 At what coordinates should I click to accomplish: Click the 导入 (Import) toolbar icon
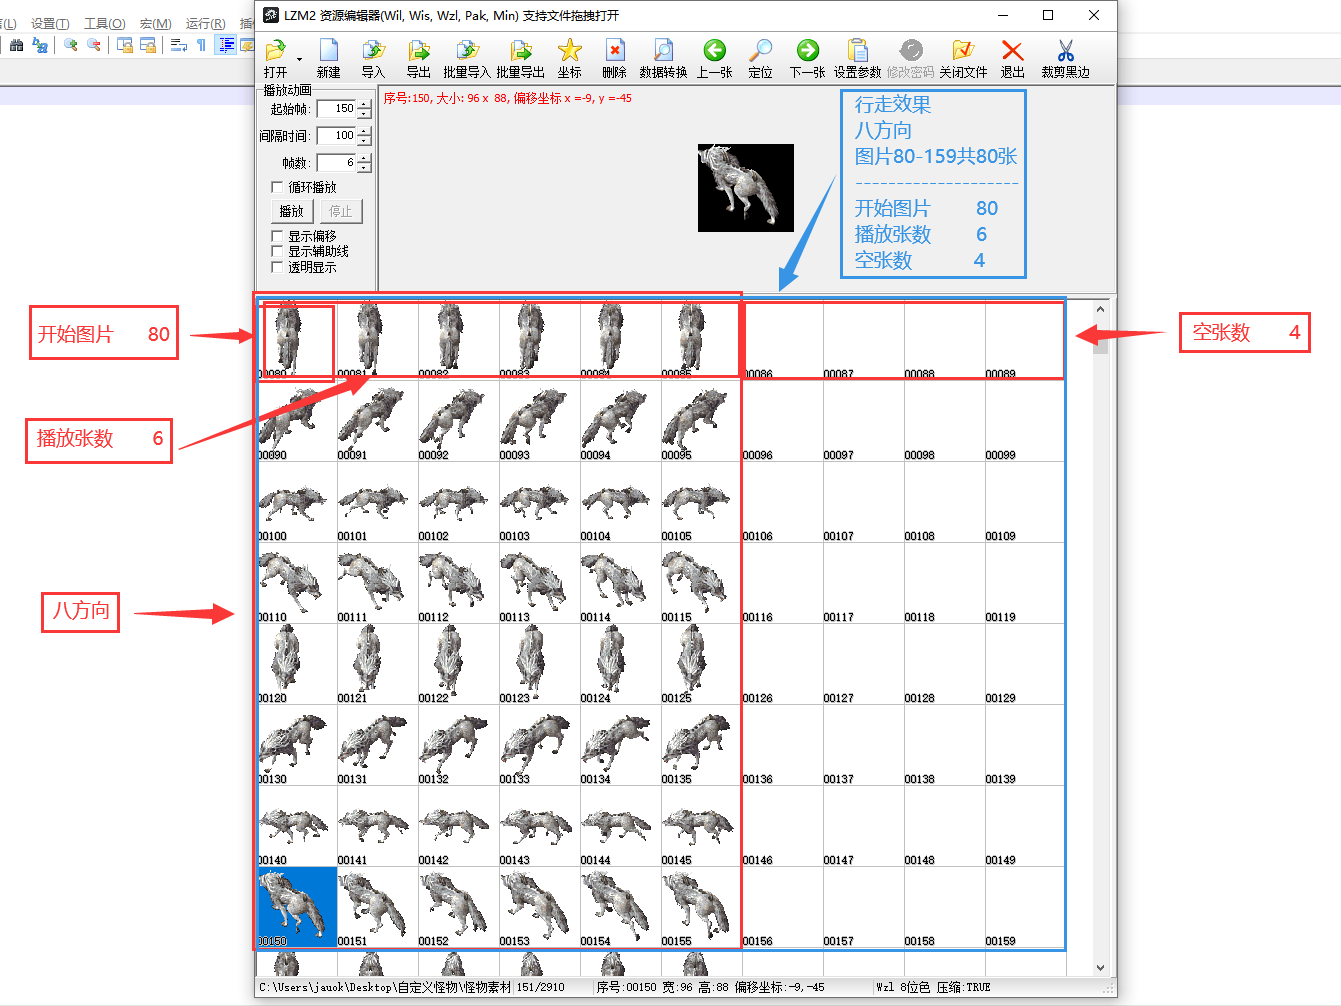pyautogui.click(x=373, y=51)
